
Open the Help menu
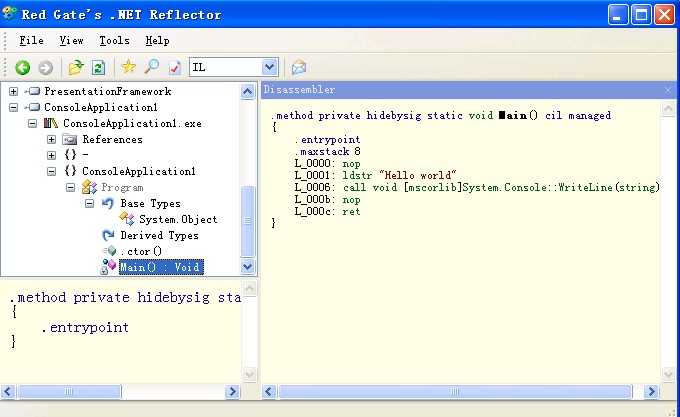[157, 41]
